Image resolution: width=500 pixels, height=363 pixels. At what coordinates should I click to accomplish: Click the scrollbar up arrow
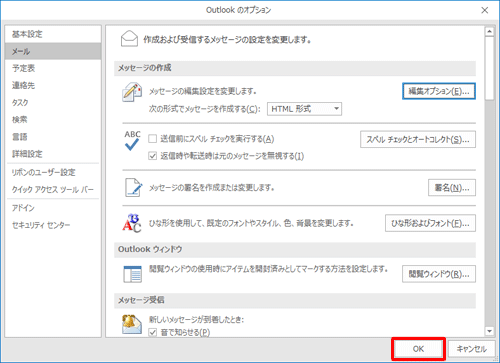click(x=489, y=32)
